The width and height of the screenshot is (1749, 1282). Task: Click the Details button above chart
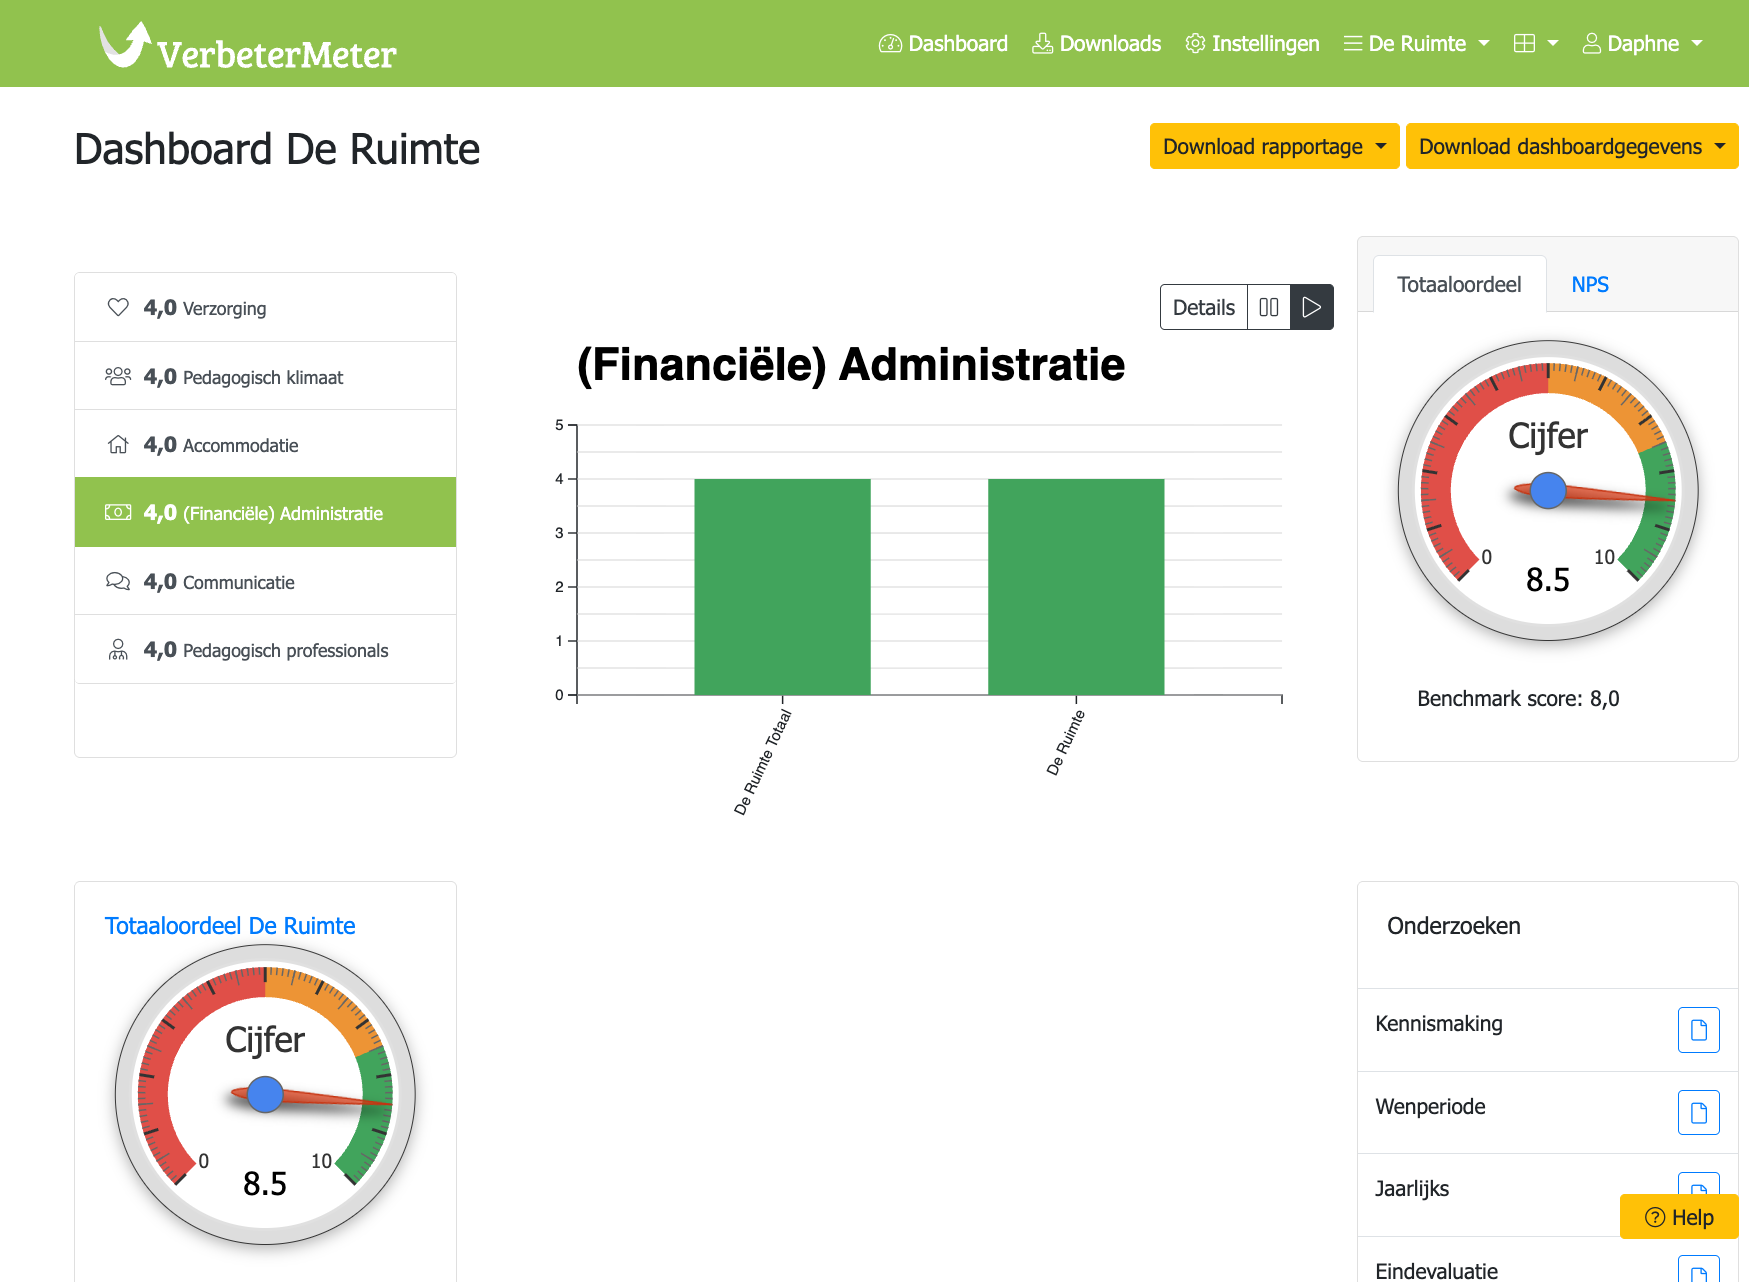point(1204,307)
